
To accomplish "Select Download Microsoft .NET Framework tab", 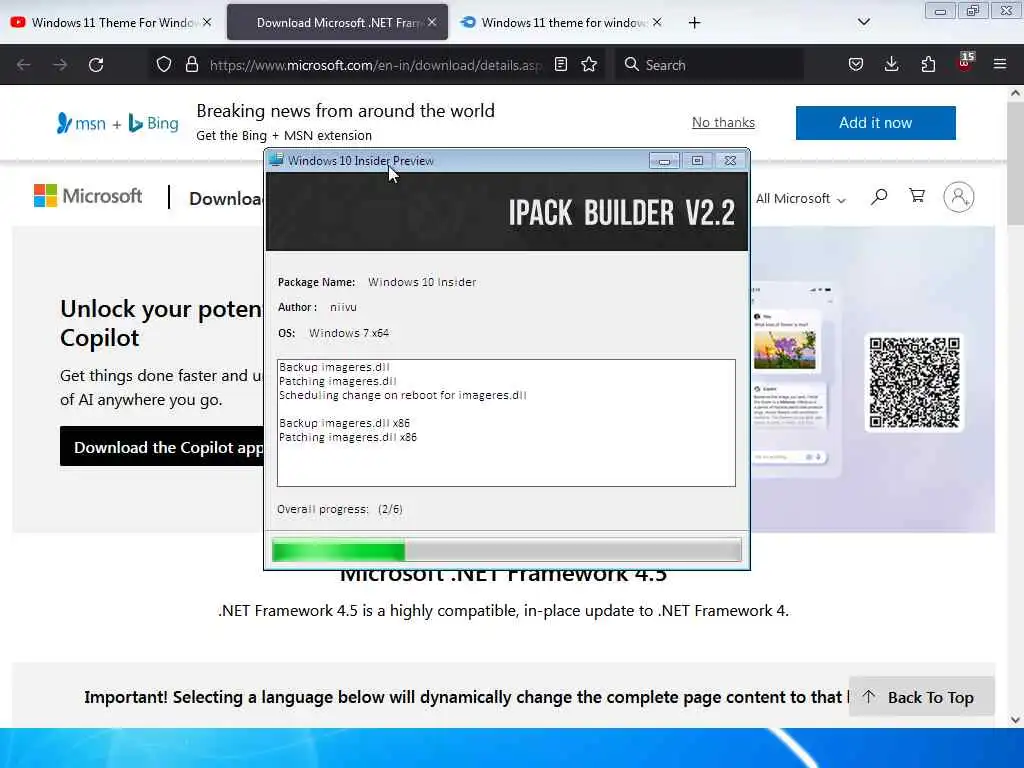I will coord(336,22).
